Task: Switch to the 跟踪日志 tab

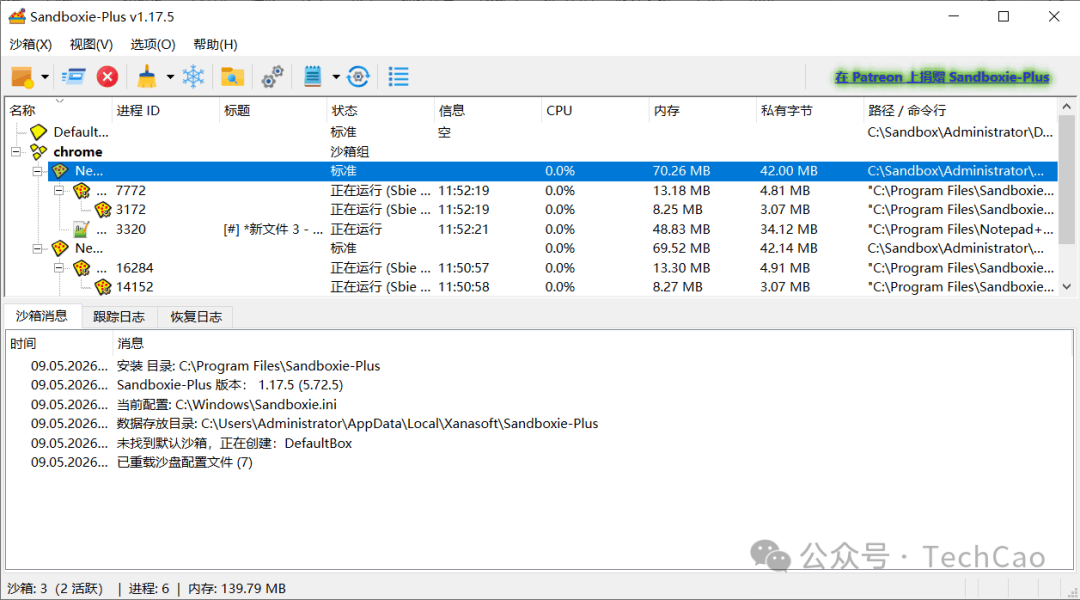Action: coord(119,317)
